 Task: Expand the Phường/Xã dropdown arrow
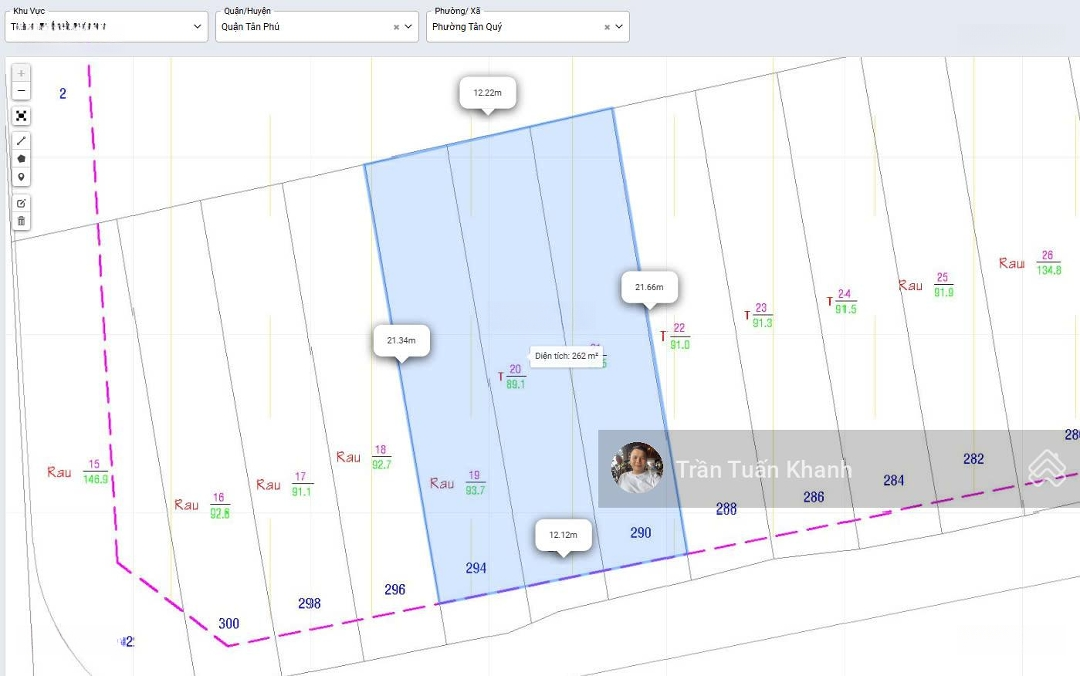[x=619, y=27]
